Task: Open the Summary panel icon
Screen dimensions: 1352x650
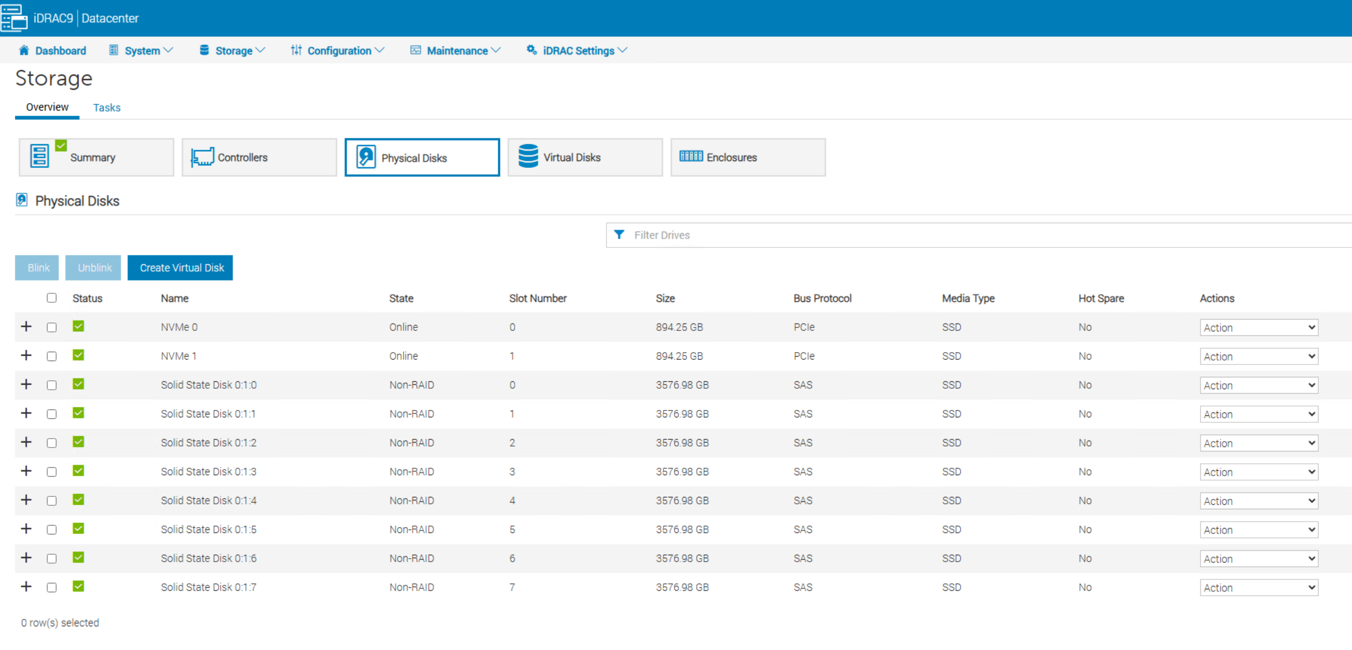Action: 40,156
